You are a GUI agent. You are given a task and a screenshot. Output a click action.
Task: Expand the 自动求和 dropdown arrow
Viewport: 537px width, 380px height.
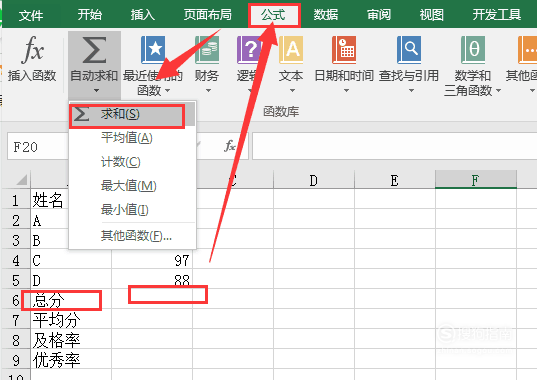click(96, 91)
